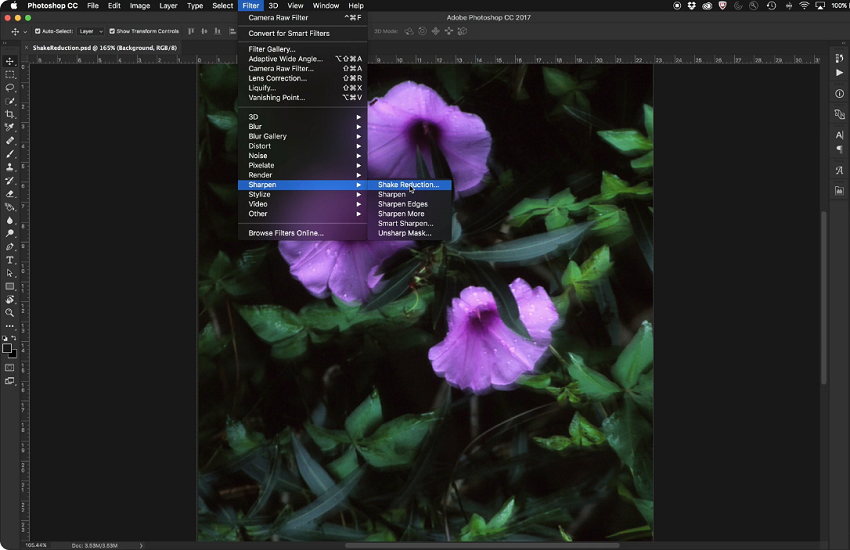Viewport: 850px width, 550px height.
Task: Click the status bar arrow next to Doc size
Action: pos(141,546)
